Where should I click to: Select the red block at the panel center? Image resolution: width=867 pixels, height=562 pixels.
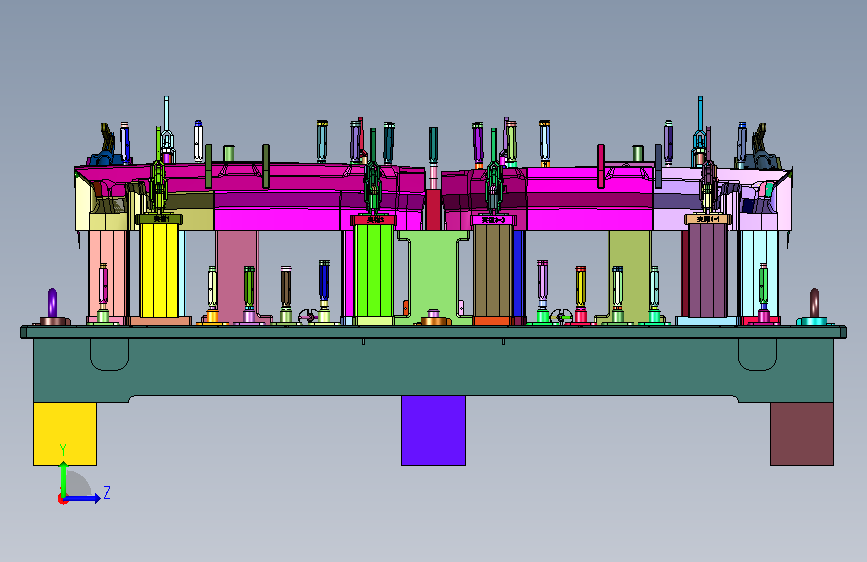pos(433,210)
